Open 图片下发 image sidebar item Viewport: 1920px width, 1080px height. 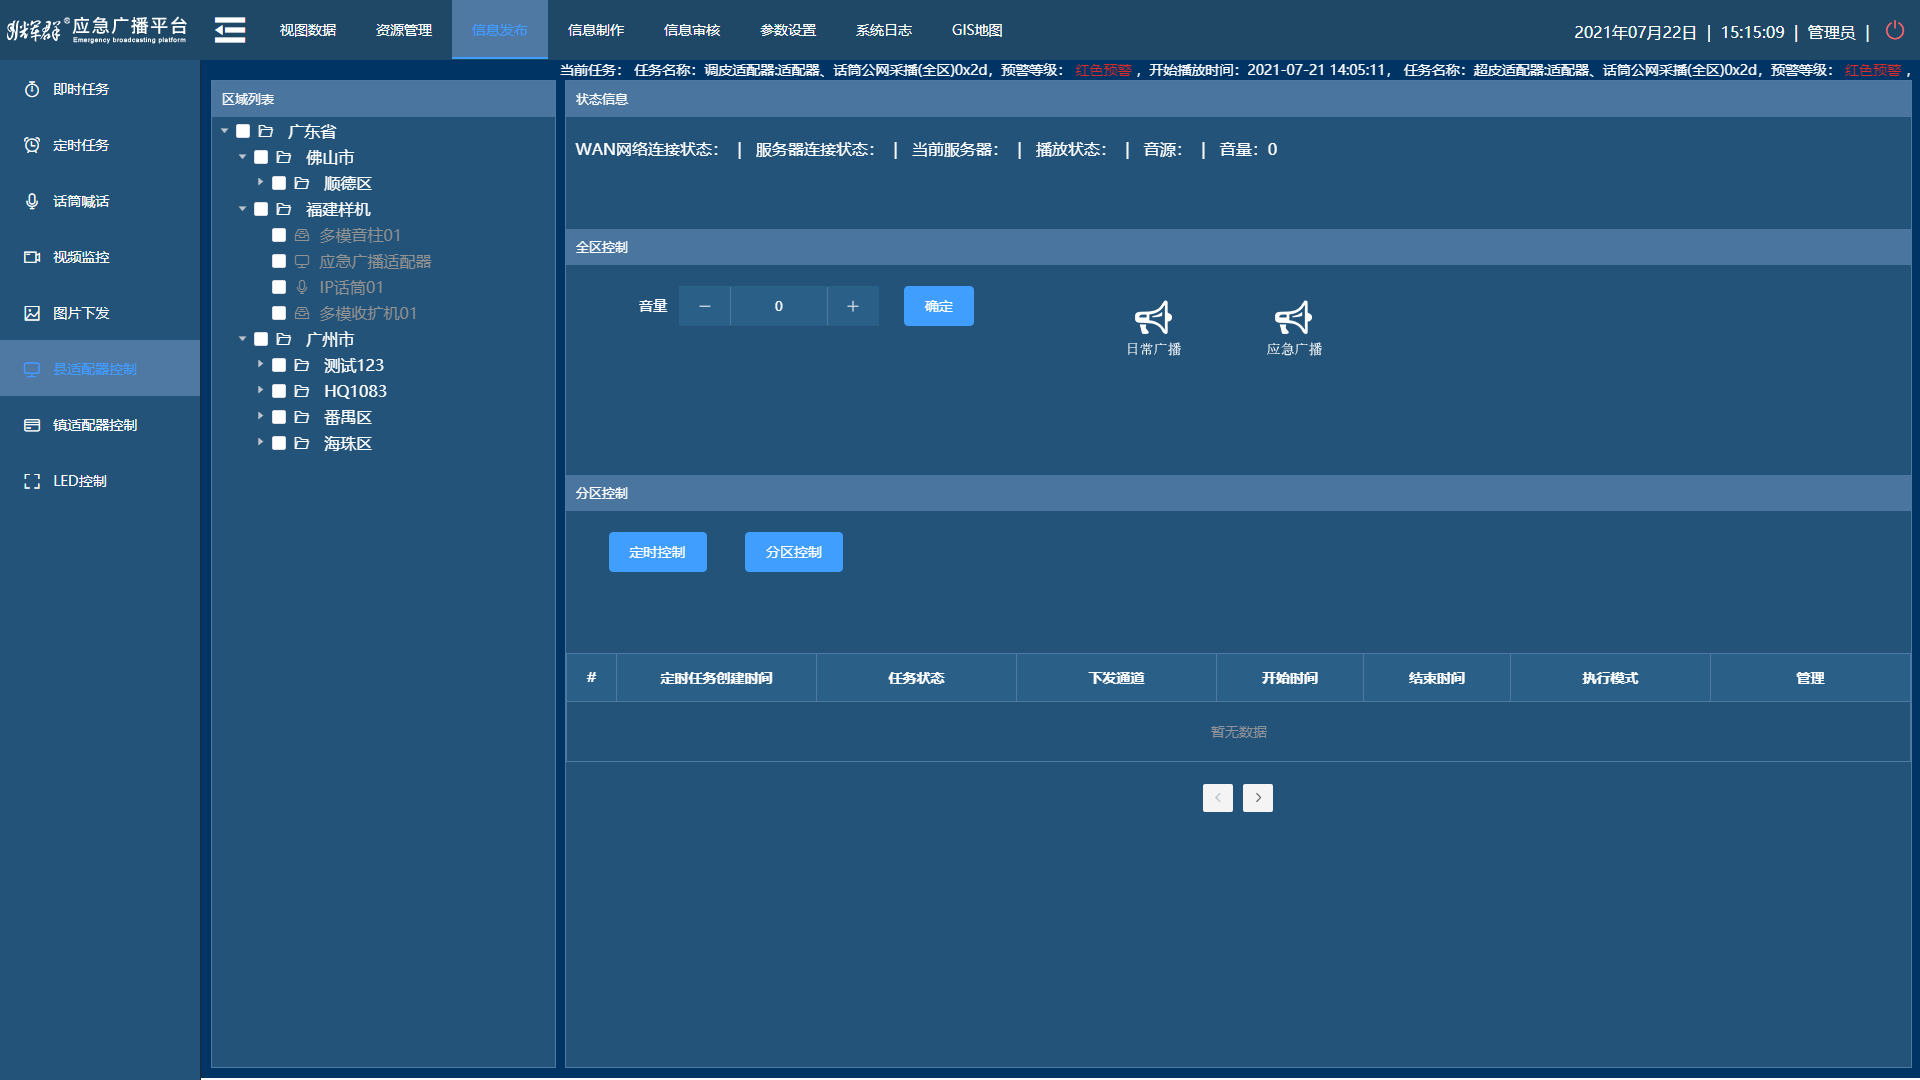81,313
